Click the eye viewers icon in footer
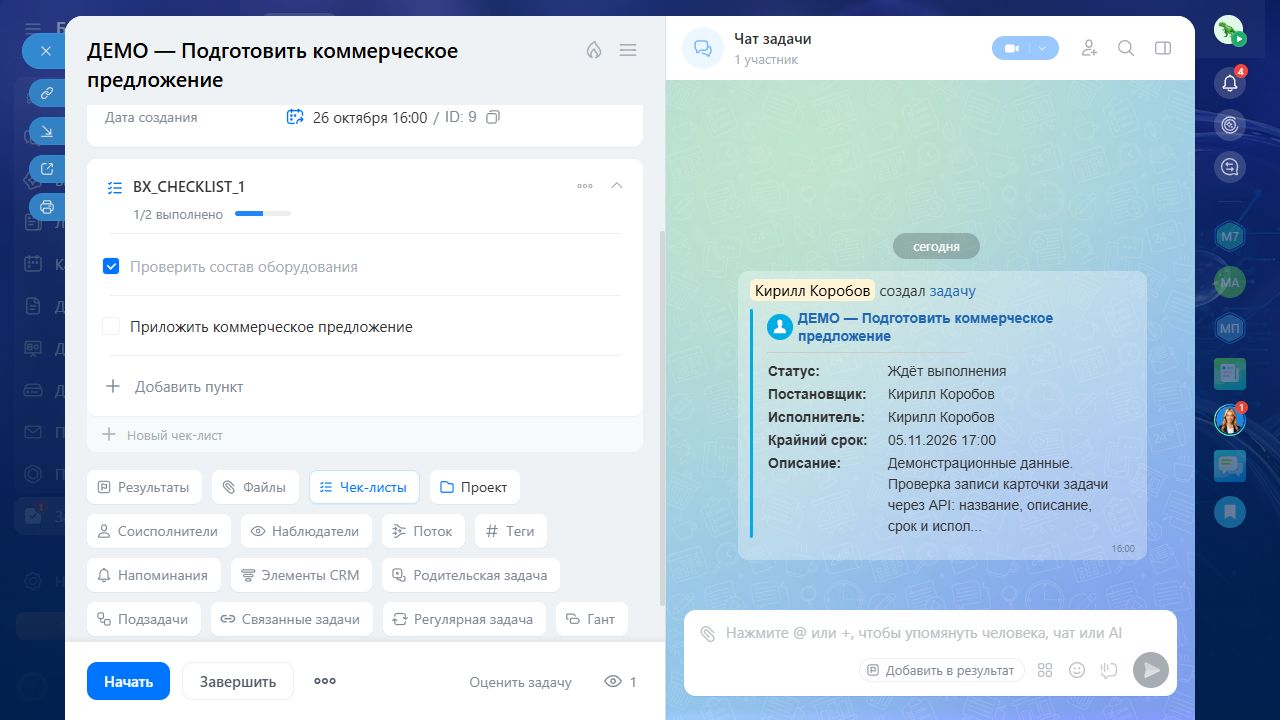Screen dimensions: 1280x720 coord(613,682)
